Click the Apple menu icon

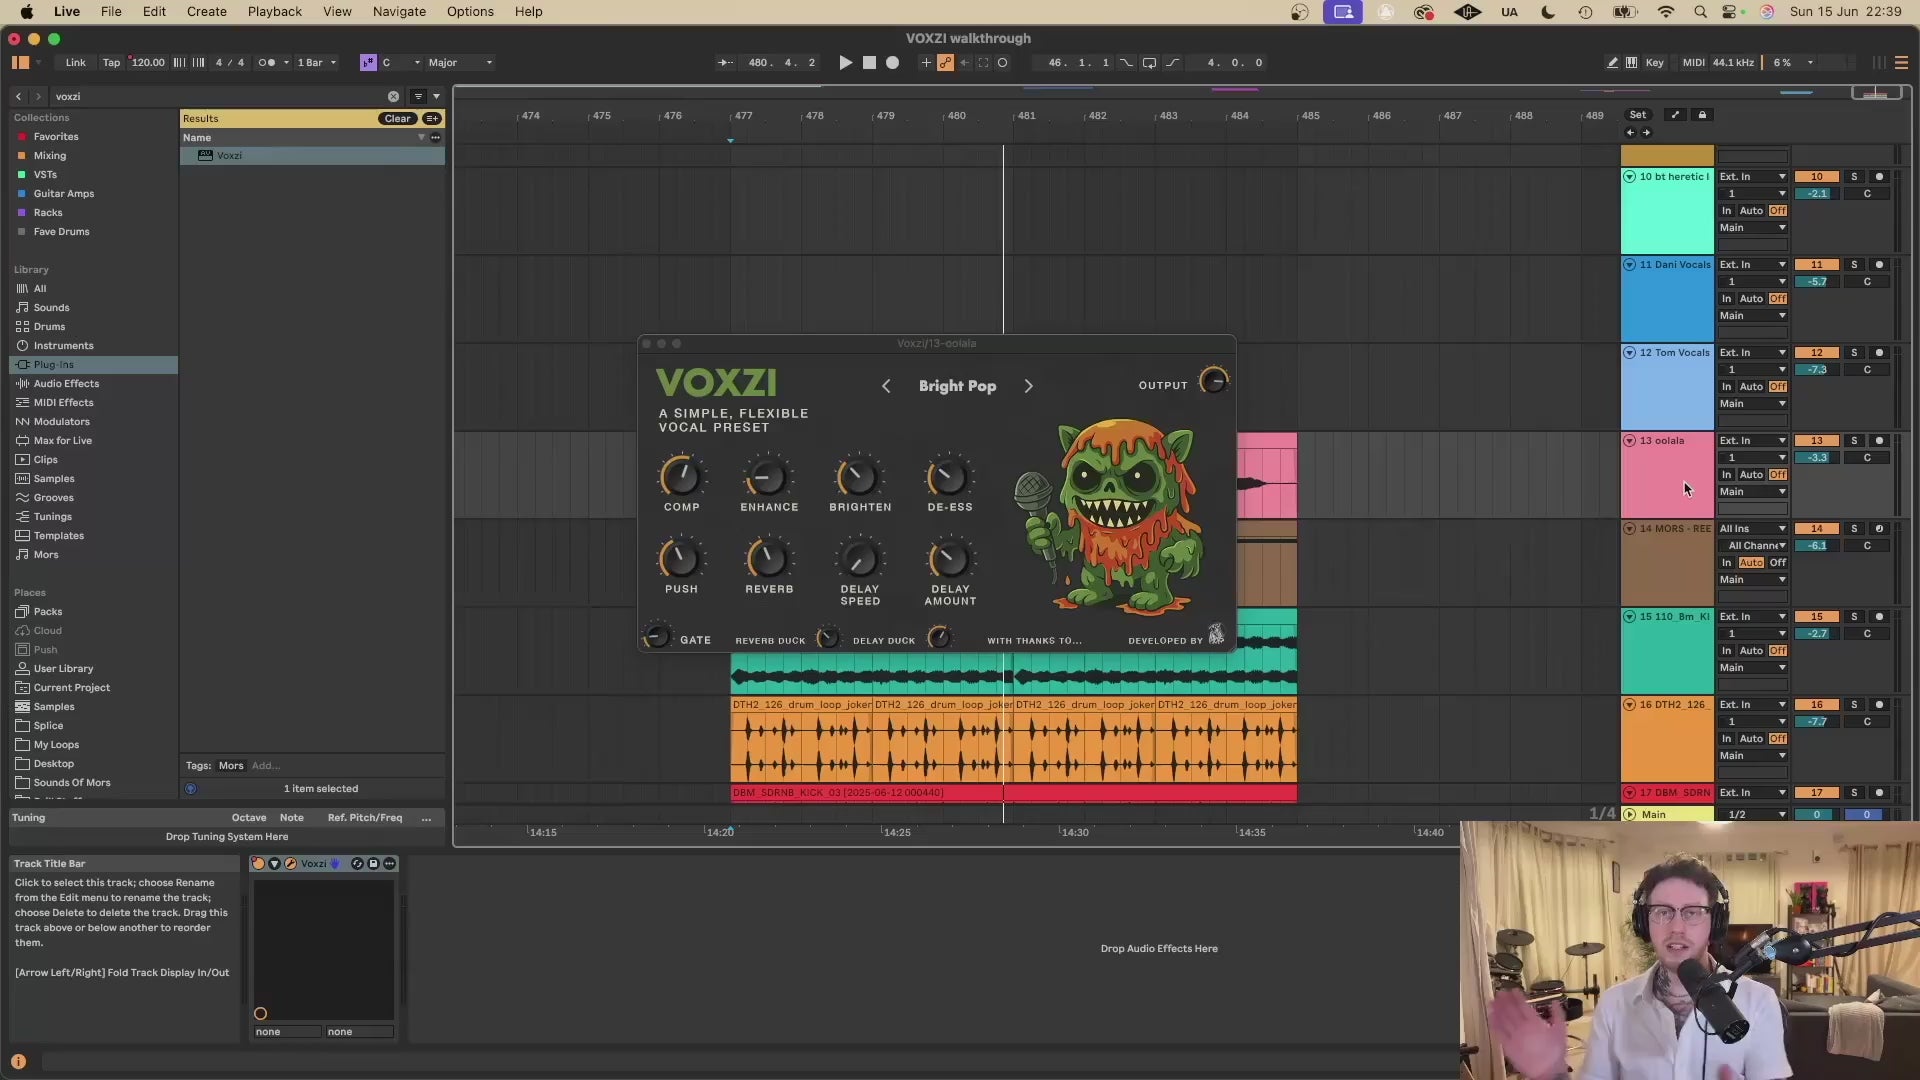(x=27, y=11)
